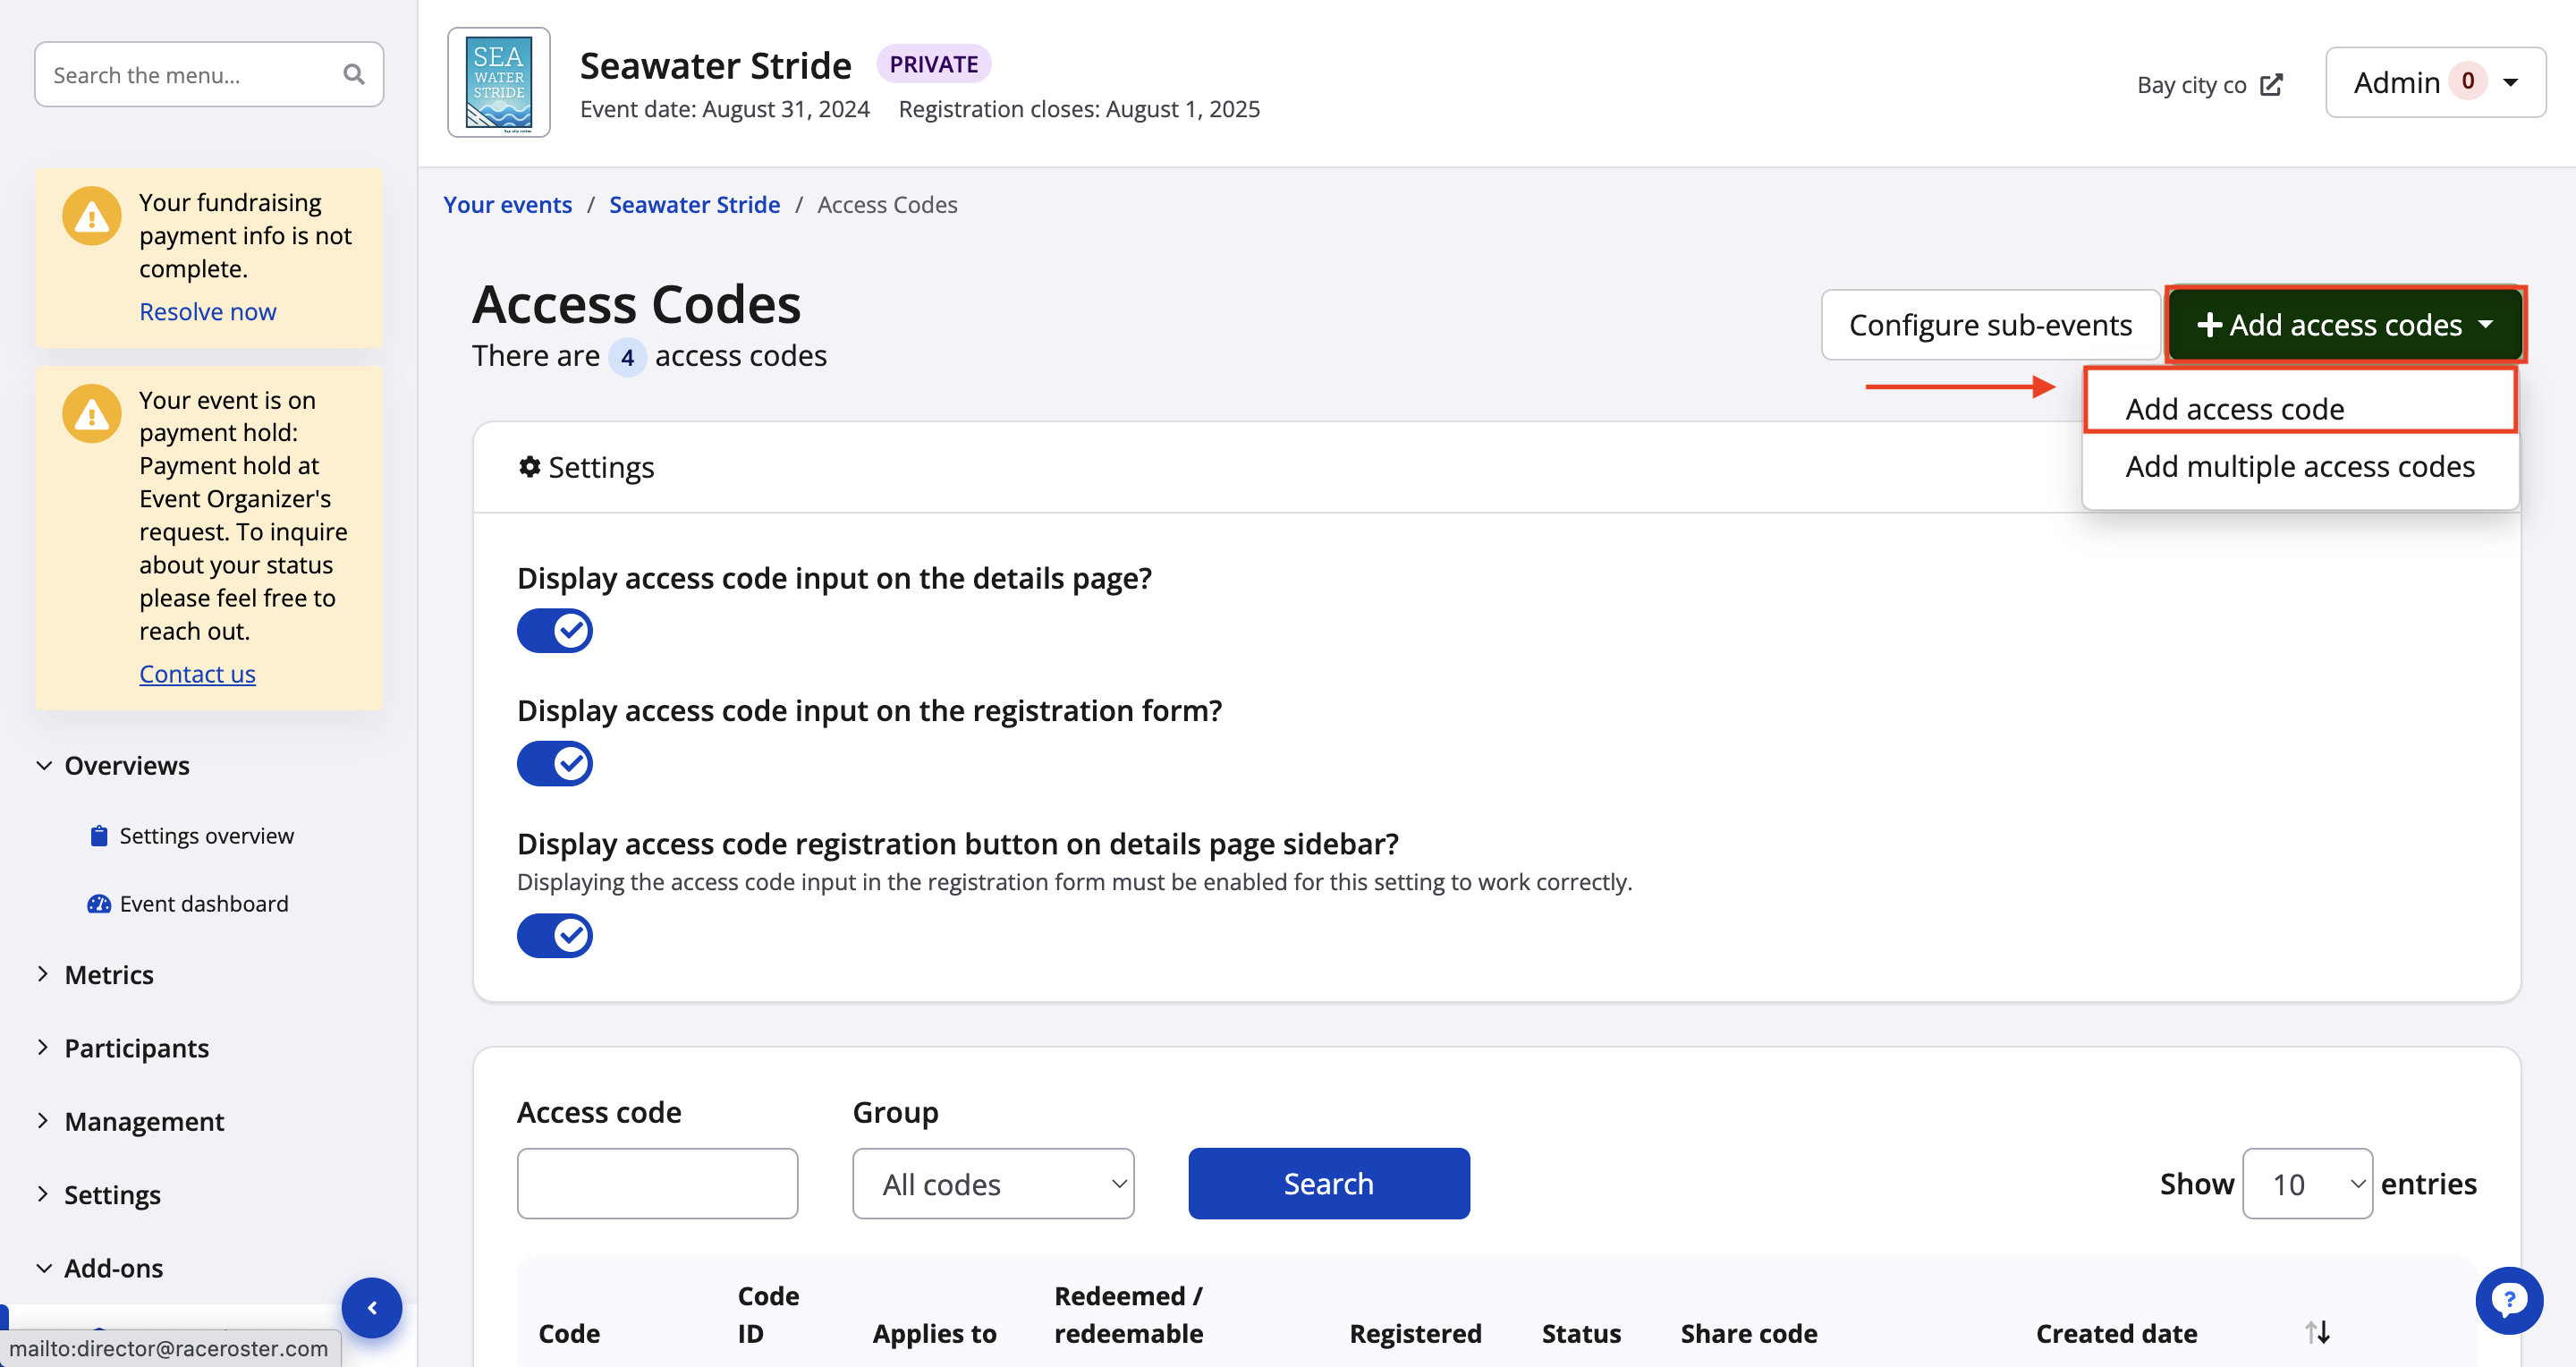This screenshot has width=2576, height=1367.
Task: Click the Event dashboard gauge icon
Action: pyautogui.click(x=98, y=904)
